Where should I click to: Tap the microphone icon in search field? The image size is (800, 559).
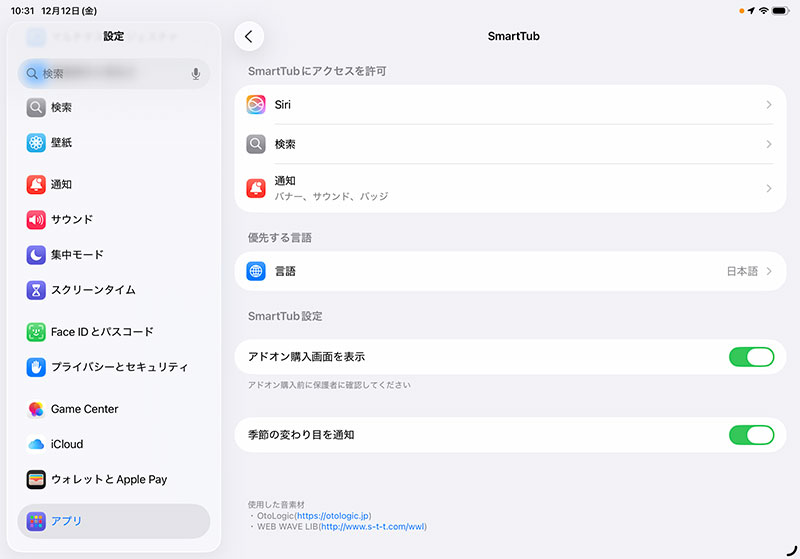click(x=196, y=74)
